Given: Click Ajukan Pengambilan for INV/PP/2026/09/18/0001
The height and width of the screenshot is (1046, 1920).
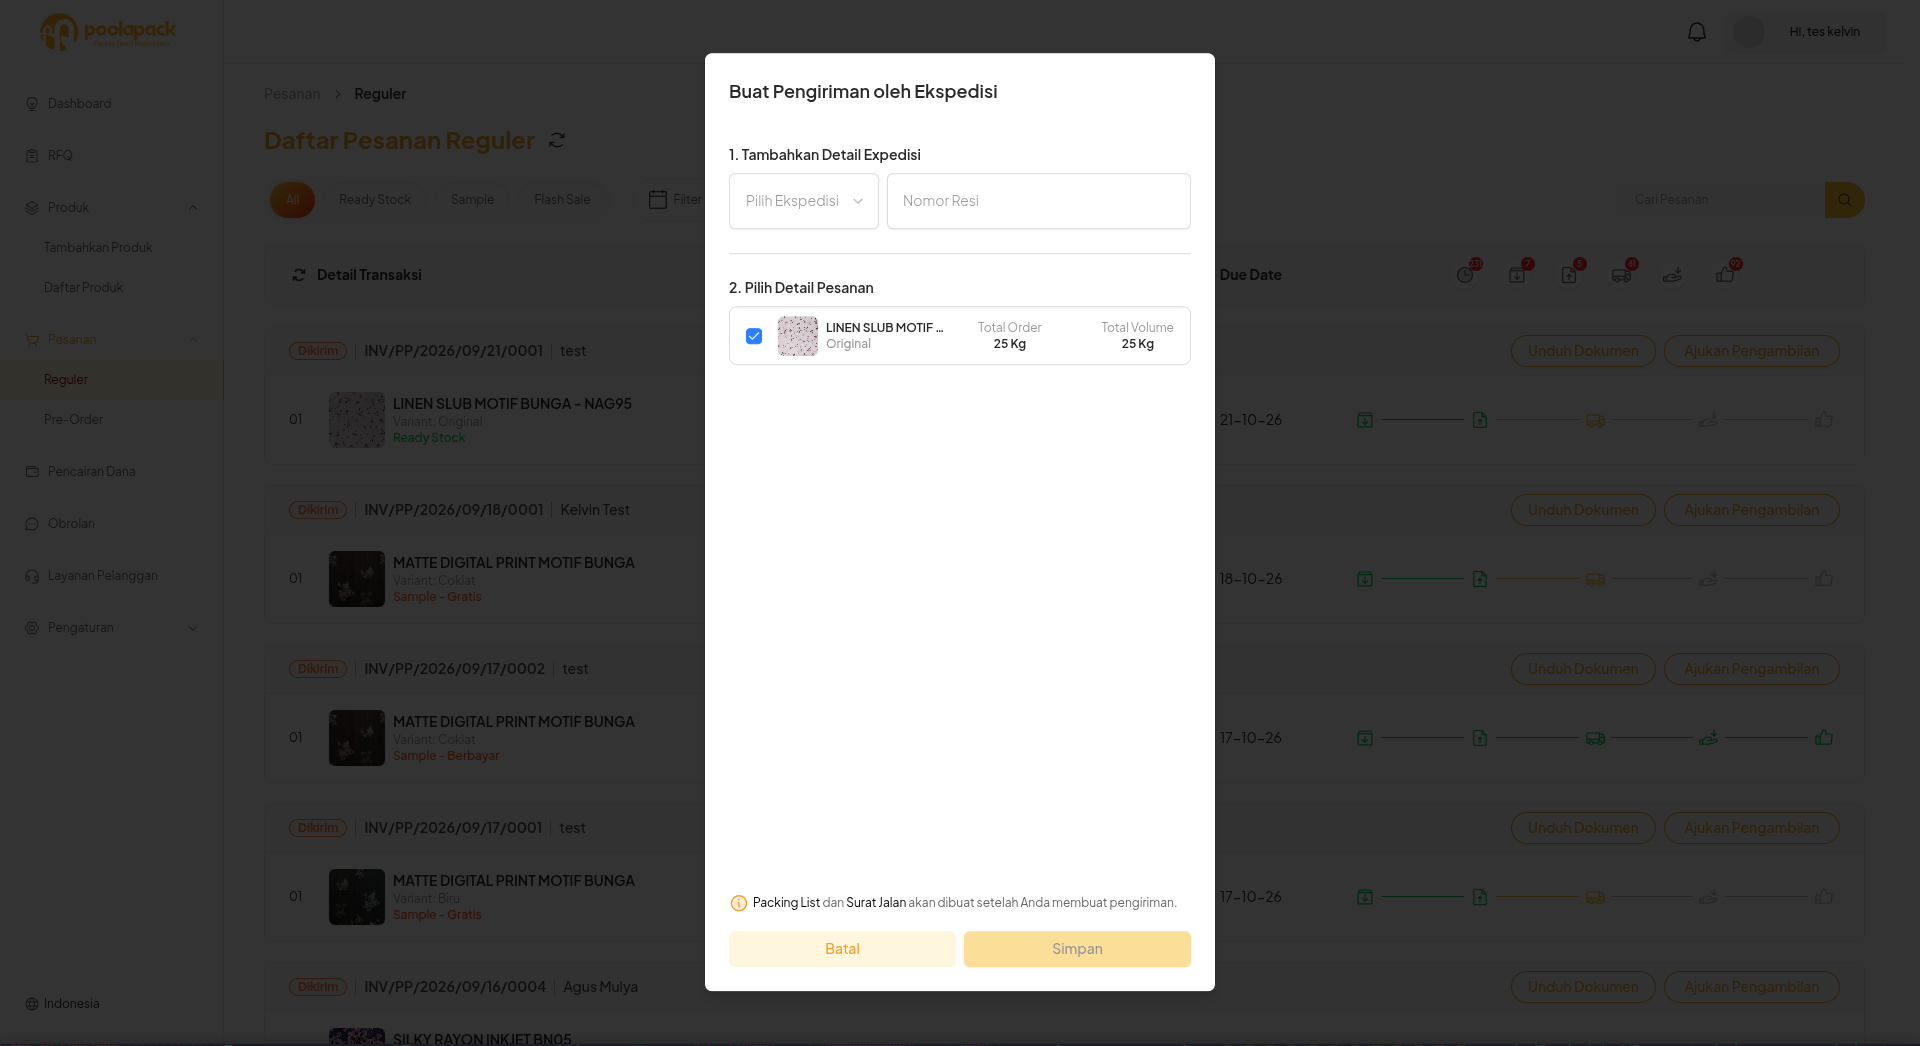Looking at the screenshot, I should tap(1751, 510).
